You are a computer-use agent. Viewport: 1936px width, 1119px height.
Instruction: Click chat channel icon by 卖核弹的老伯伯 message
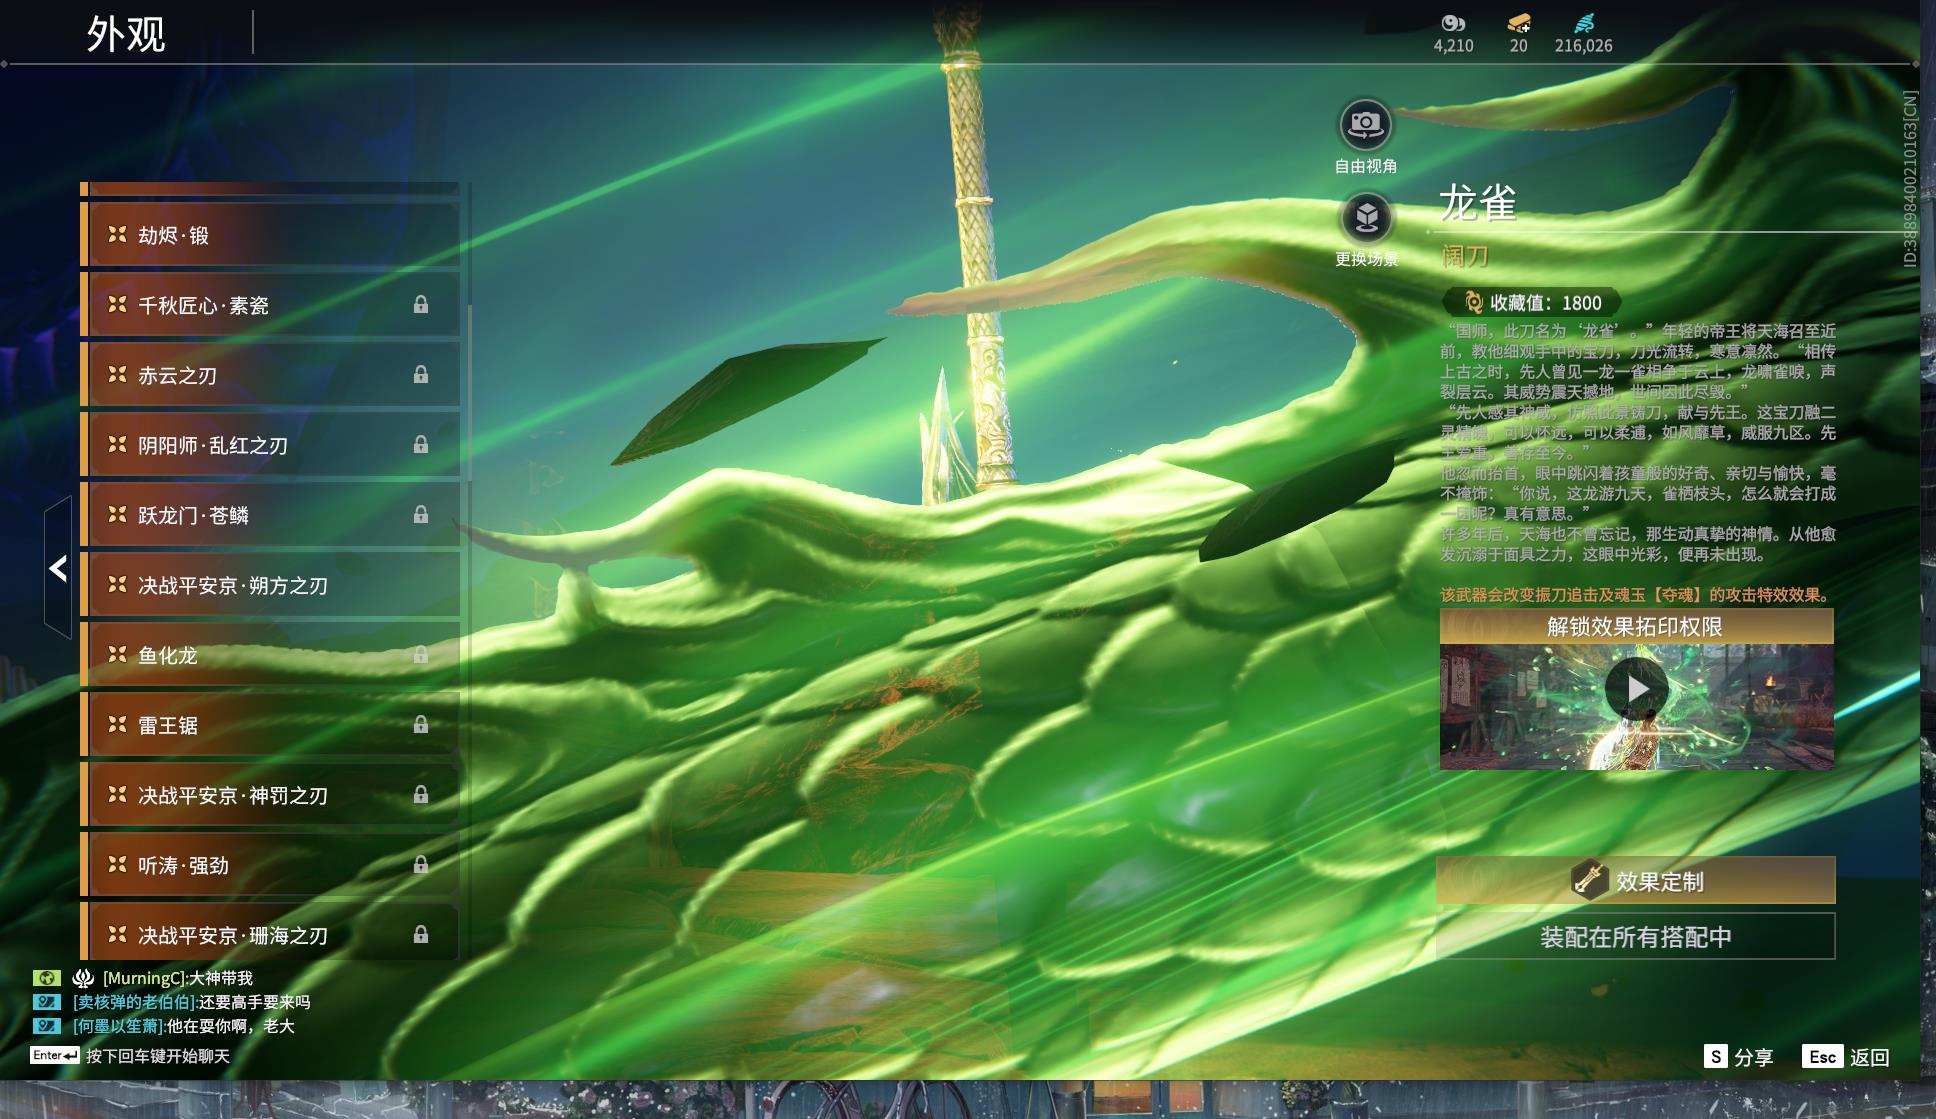(x=46, y=1001)
